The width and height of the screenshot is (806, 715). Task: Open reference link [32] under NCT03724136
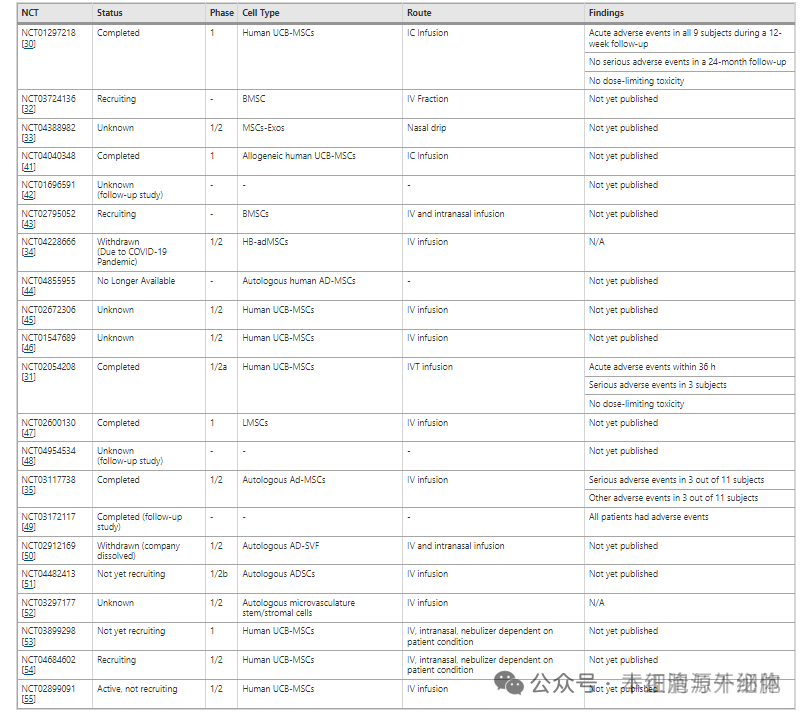28,109
